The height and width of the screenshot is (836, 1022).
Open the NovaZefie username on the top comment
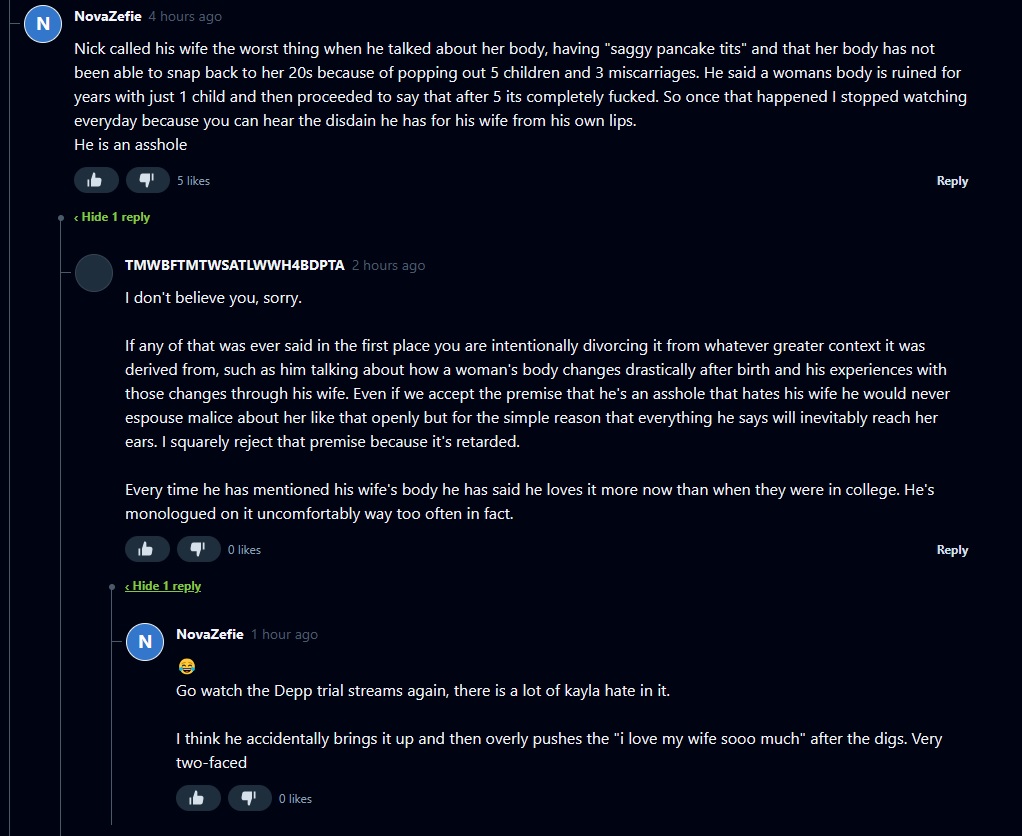[x=108, y=16]
